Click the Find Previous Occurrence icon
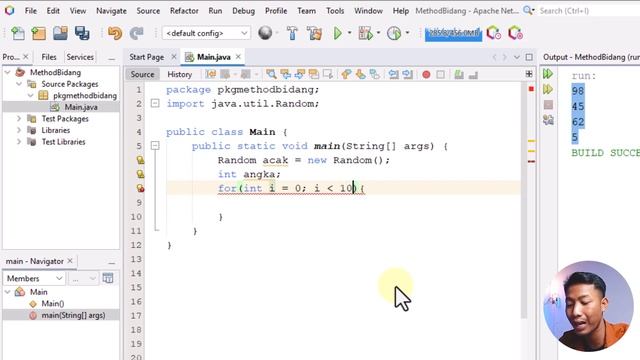This screenshot has width=640, height=360. click(285, 74)
